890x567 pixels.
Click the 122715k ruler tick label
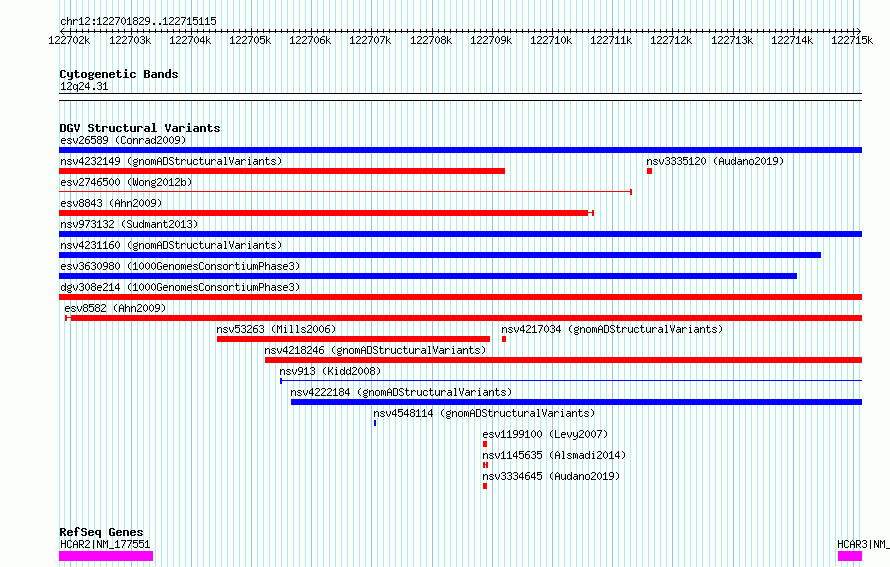tap(852, 40)
